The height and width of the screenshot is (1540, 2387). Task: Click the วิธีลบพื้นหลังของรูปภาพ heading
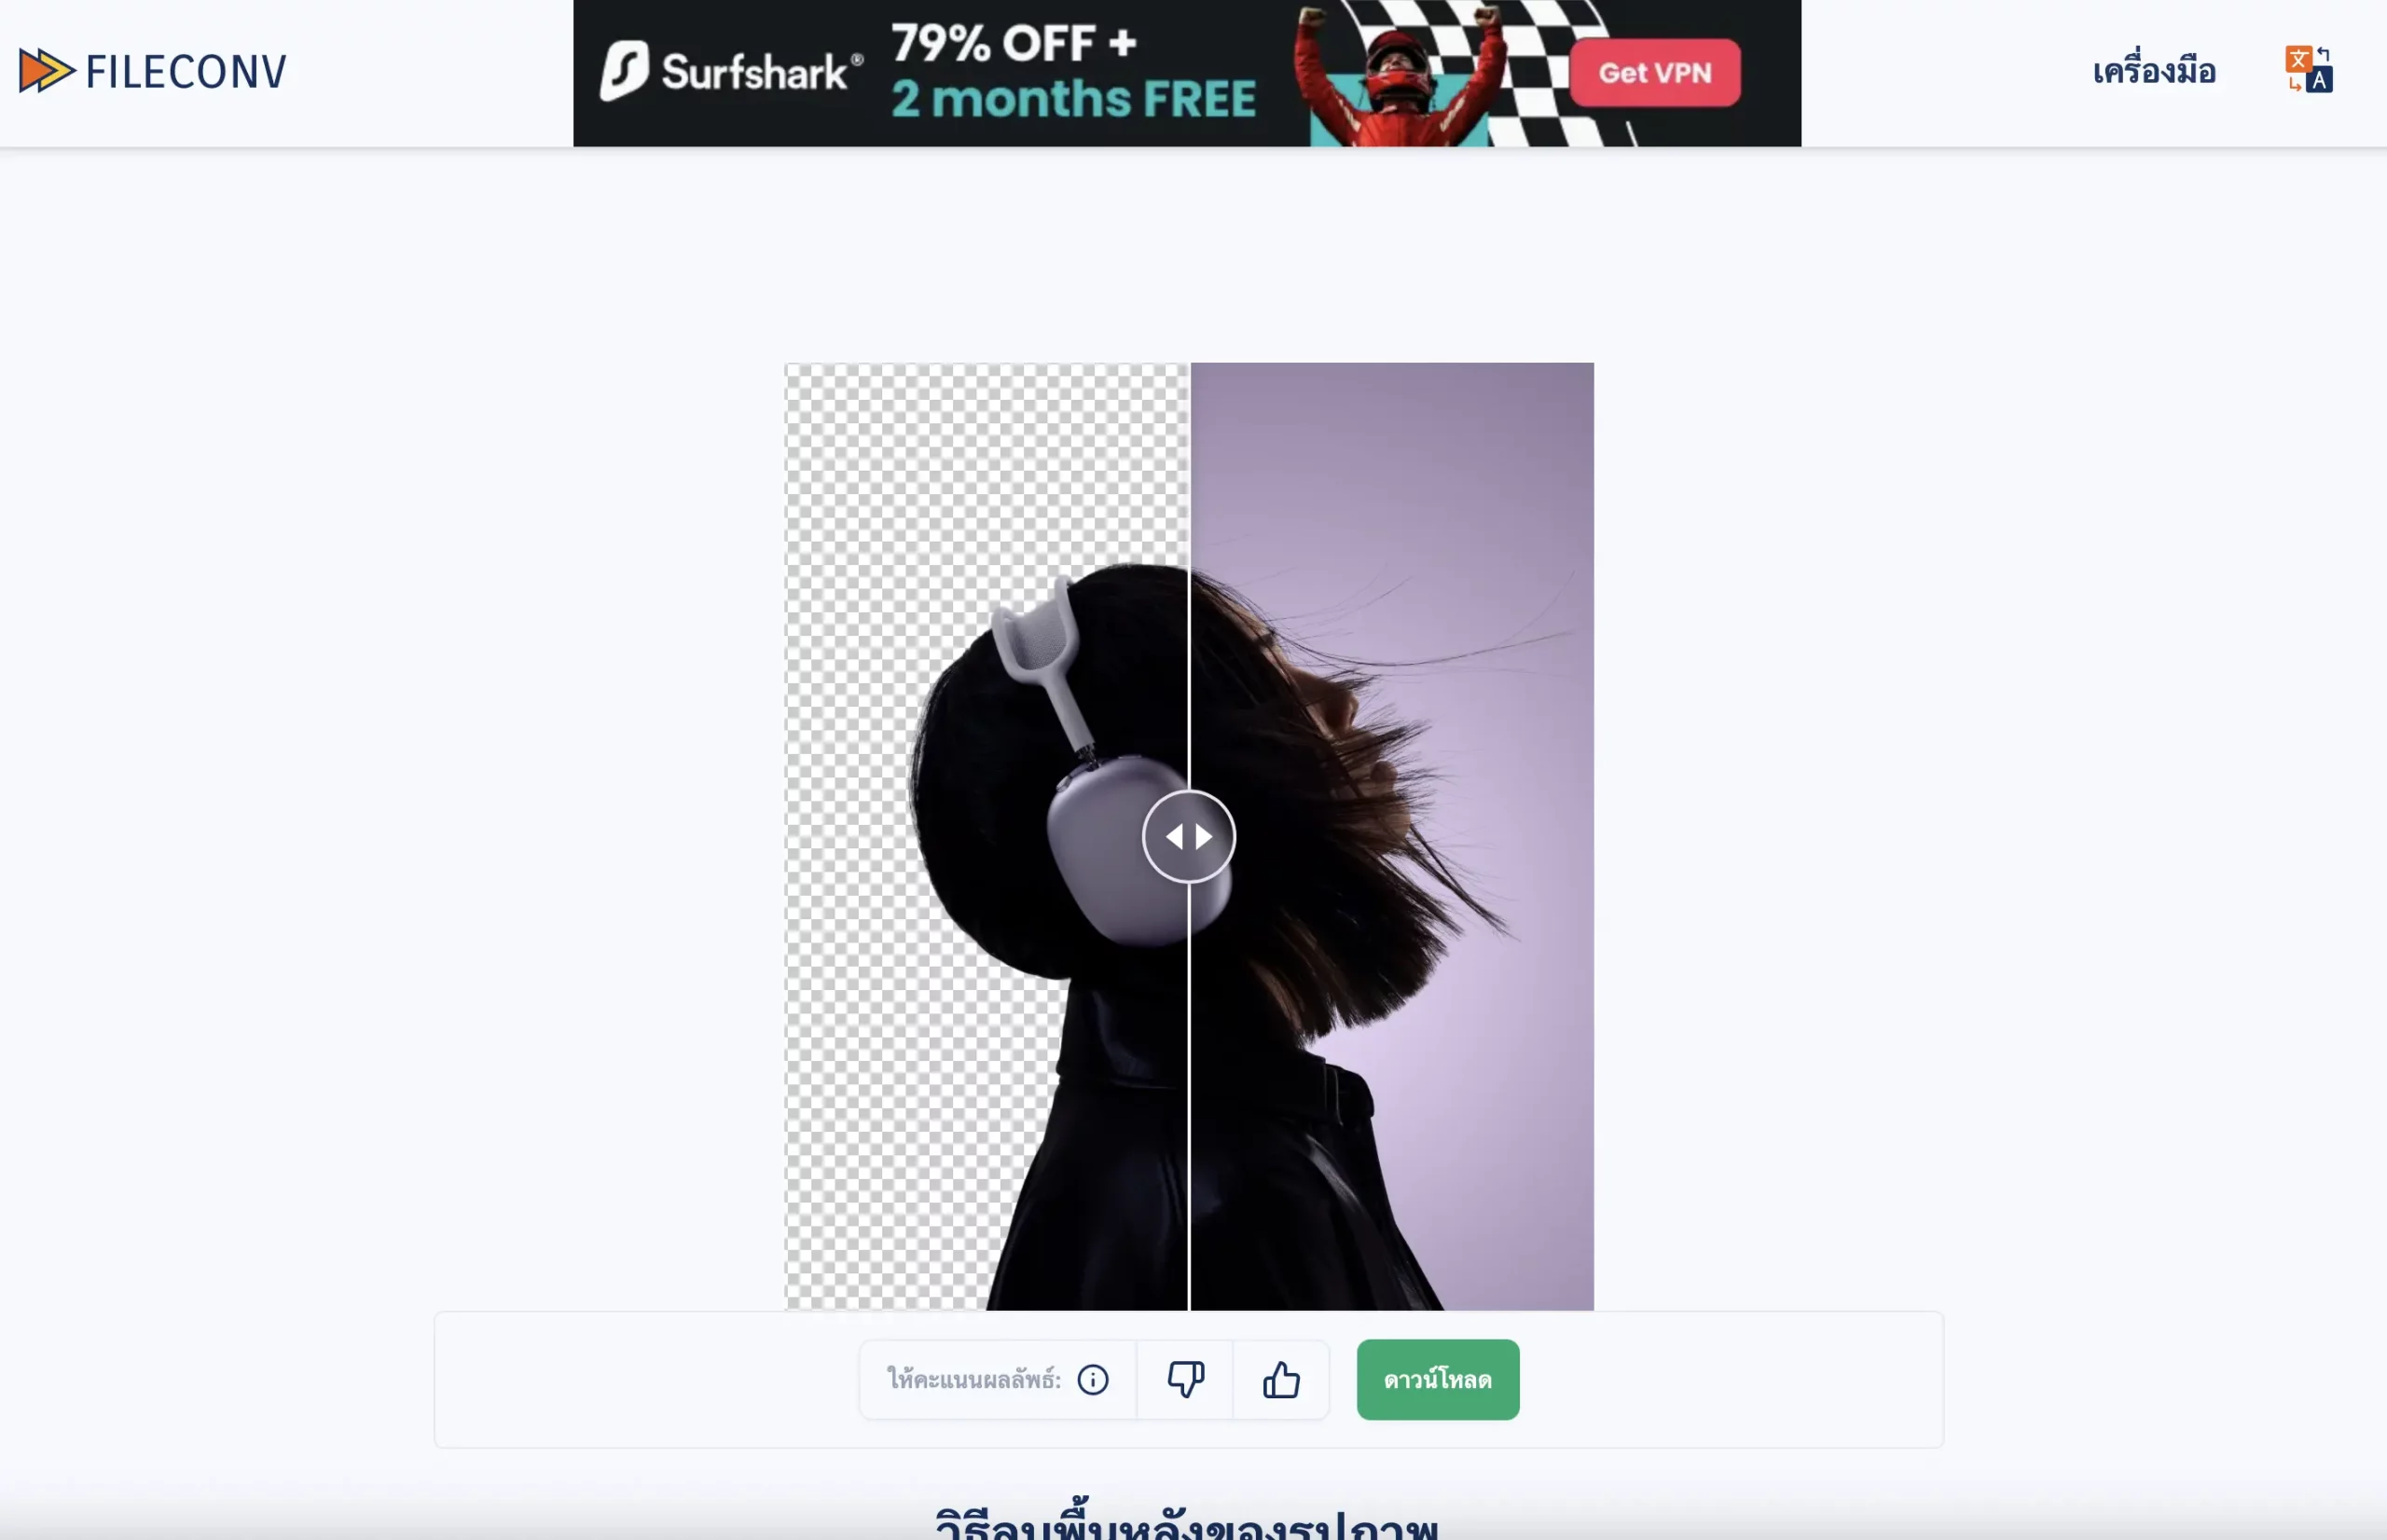[1187, 1522]
